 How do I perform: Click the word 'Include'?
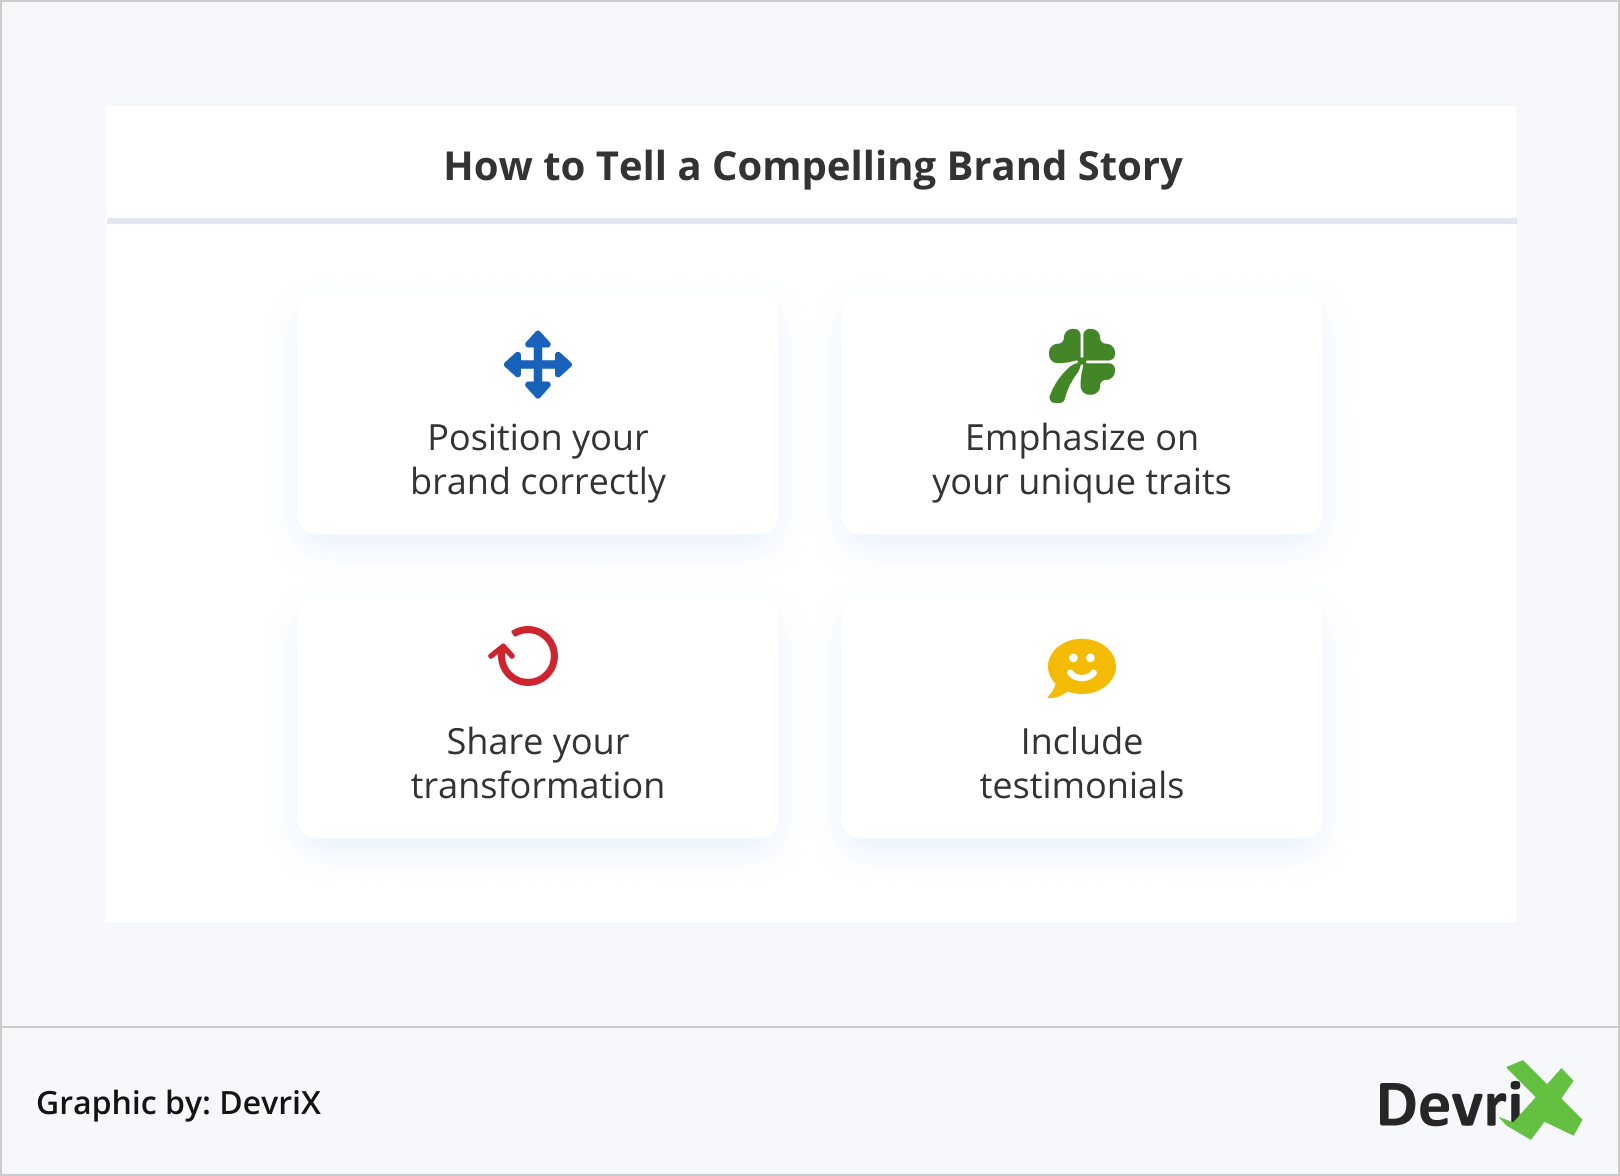1082,742
